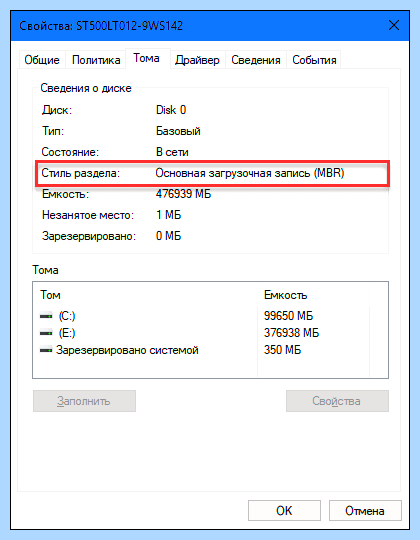Click the drive icon next to (C:)
Image resolution: width=420 pixels, height=540 pixels.
pyautogui.click(x=46, y=316)
